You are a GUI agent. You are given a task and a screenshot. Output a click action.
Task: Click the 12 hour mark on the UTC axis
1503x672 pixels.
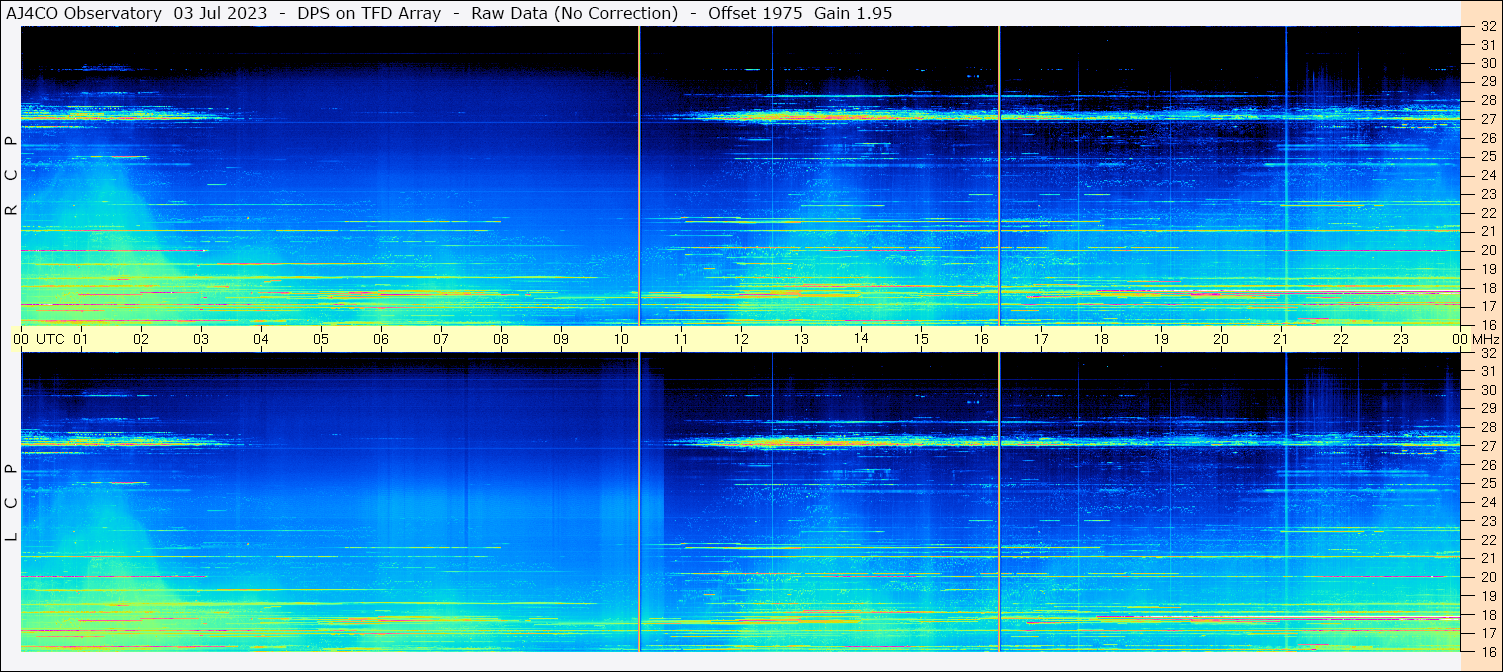pyautogui.click(x=741, y=339)
